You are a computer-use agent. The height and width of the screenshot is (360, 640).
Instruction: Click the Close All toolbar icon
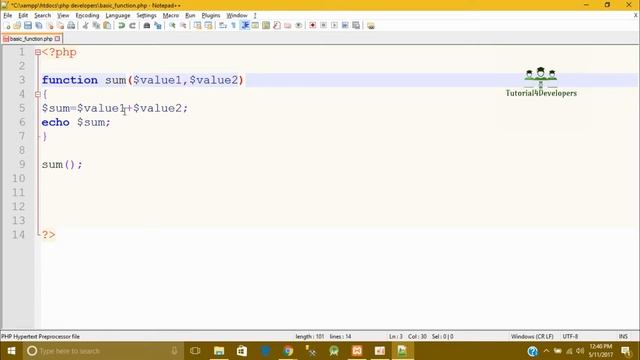pyautogui.click(x=60, y=26)
